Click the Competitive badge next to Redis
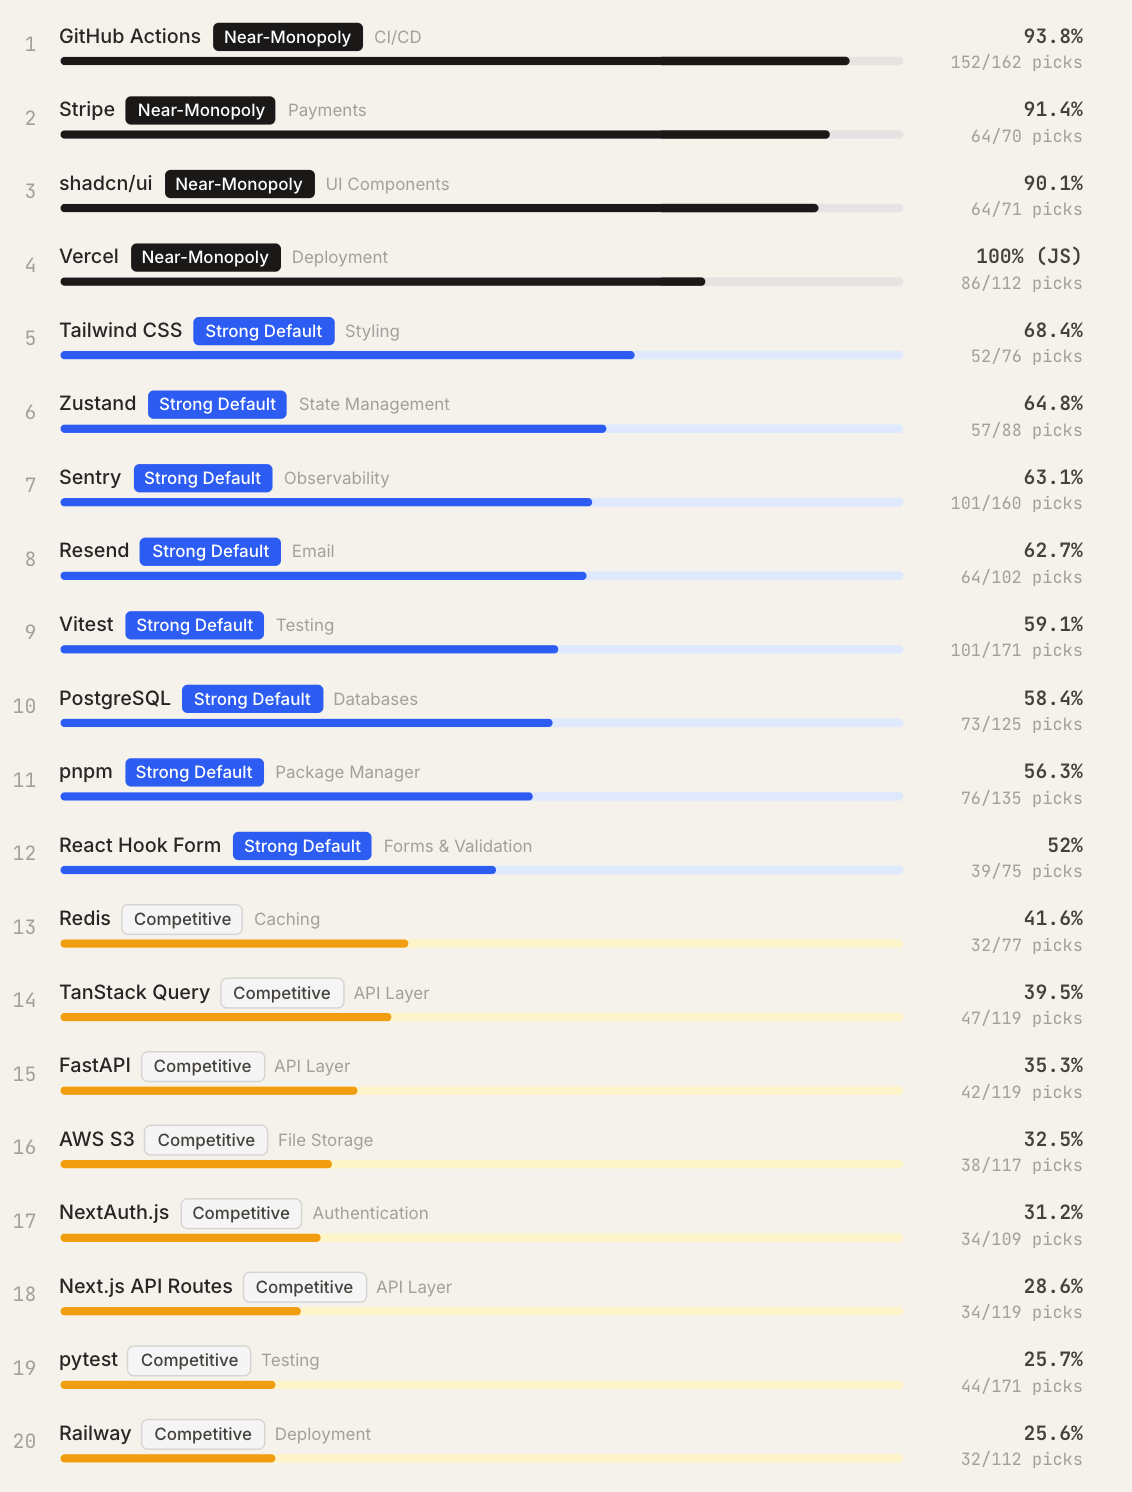Viewport: 1132px width, 1492px height. point(182,919)
